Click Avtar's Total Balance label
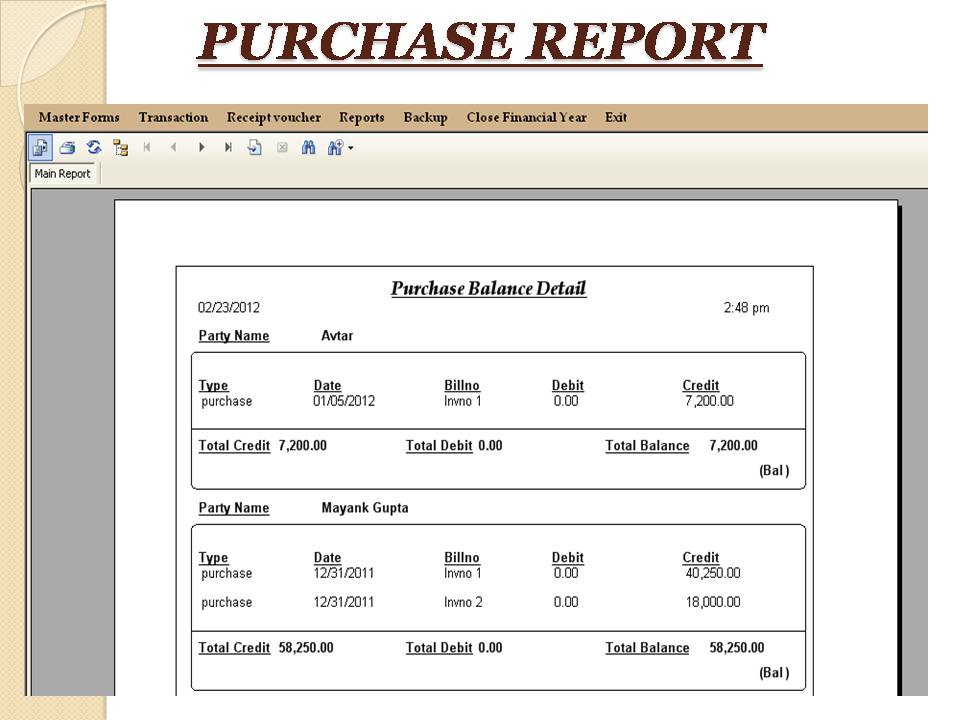The width and height of the screenshot is (960, 720). [647, 446]
